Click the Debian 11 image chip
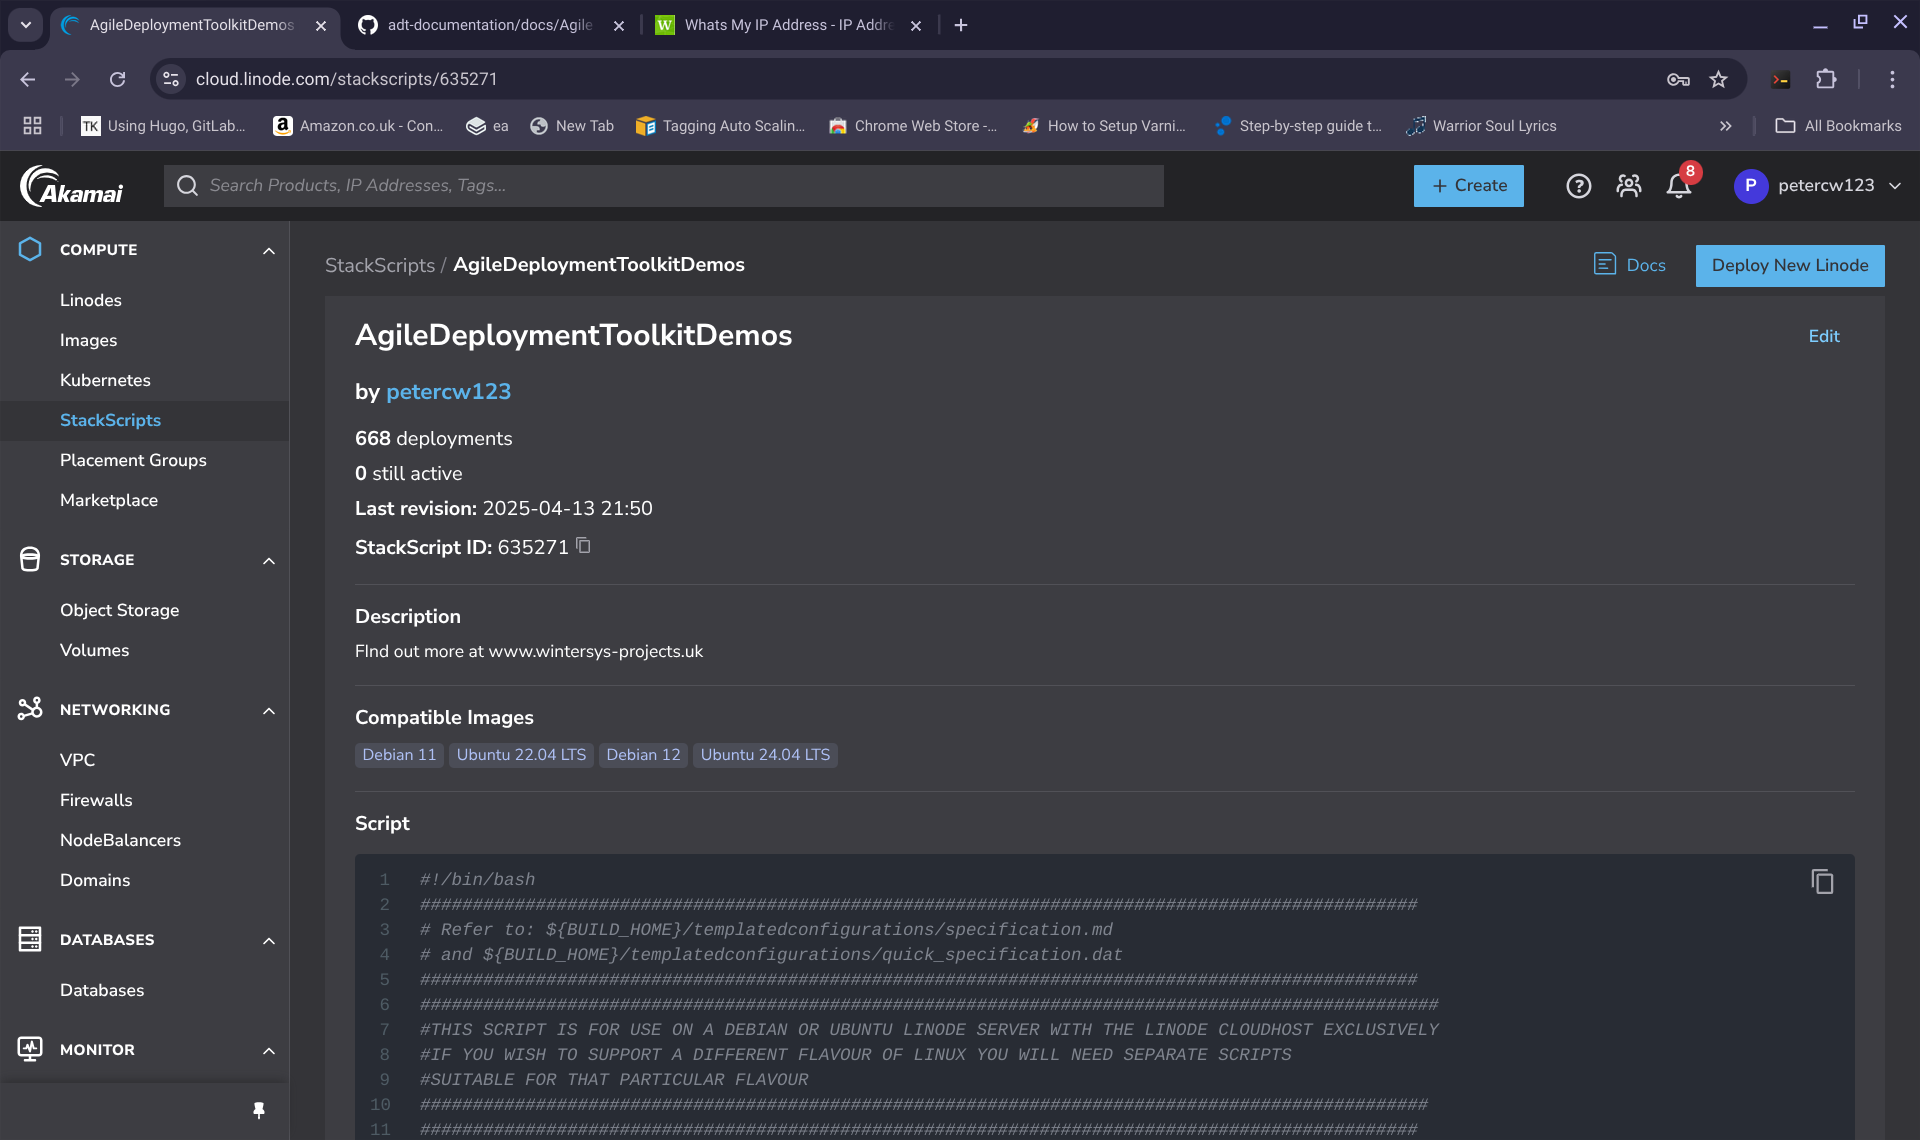The width and height of the screenshot is (1920, 1140). [399, 755]
